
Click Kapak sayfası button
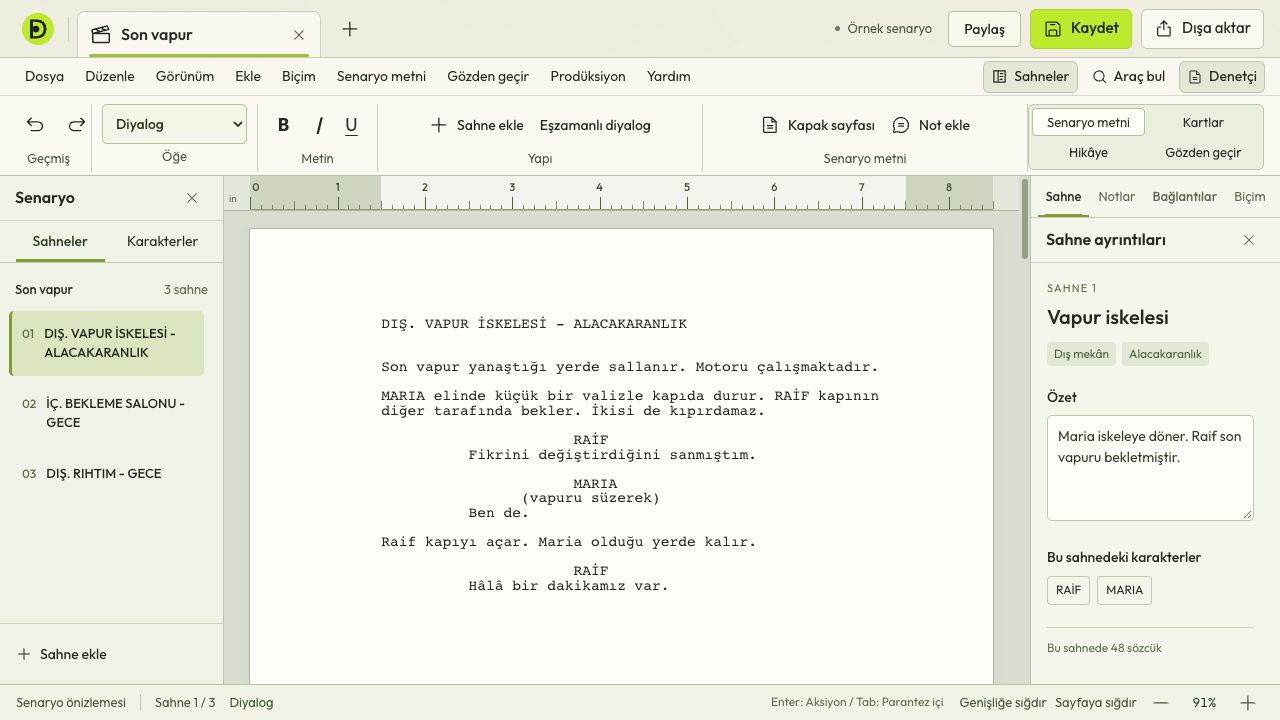coord(818,125)
